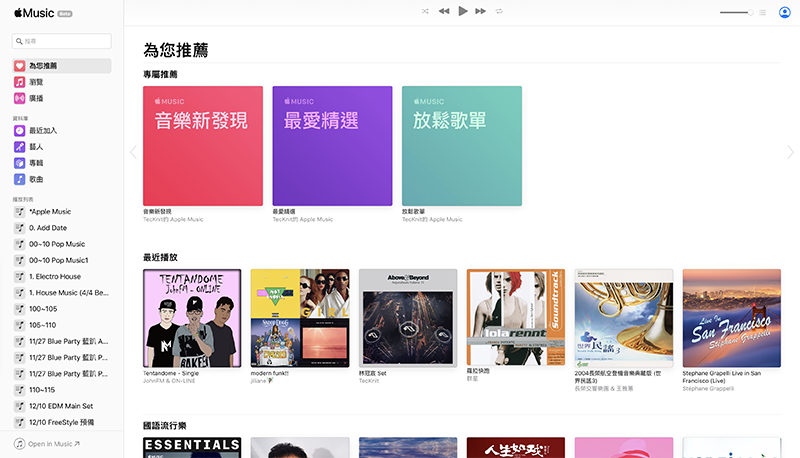Select the Radio (廣播) broadcast icon

[20, 98]
